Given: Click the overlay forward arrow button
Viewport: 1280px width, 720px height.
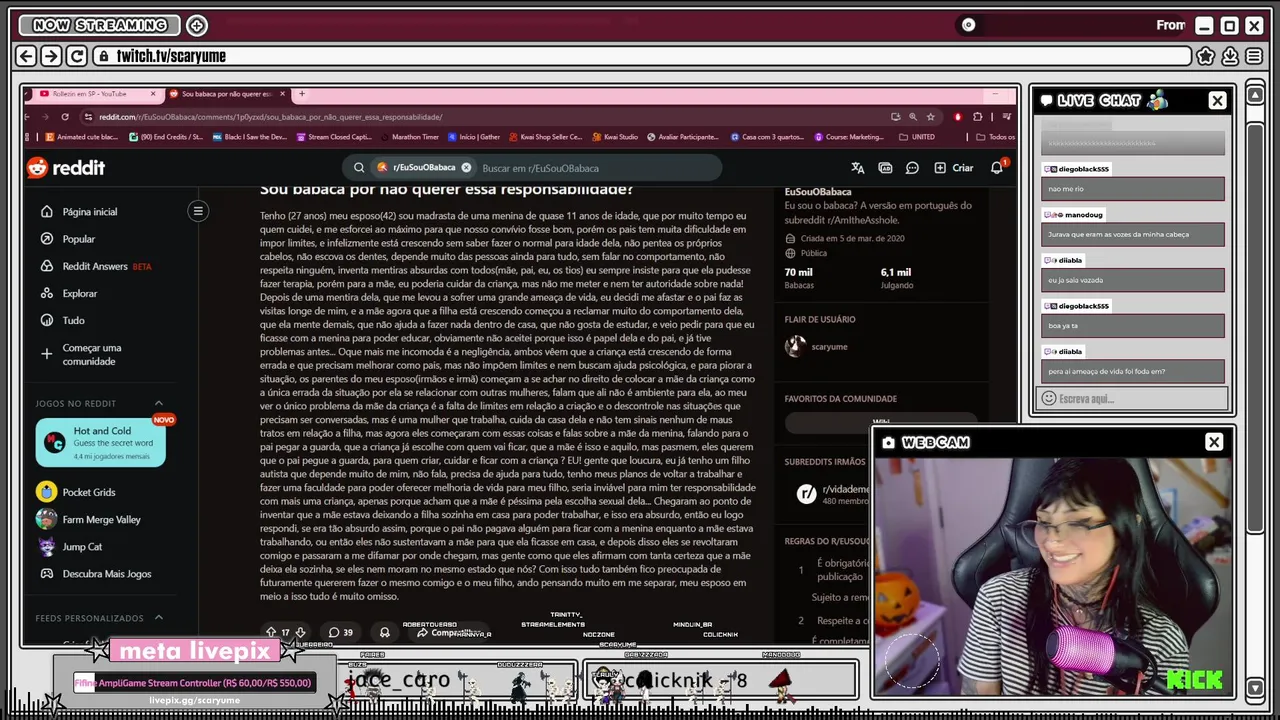Looking at the screenshot, I should [x=51, y=56].
